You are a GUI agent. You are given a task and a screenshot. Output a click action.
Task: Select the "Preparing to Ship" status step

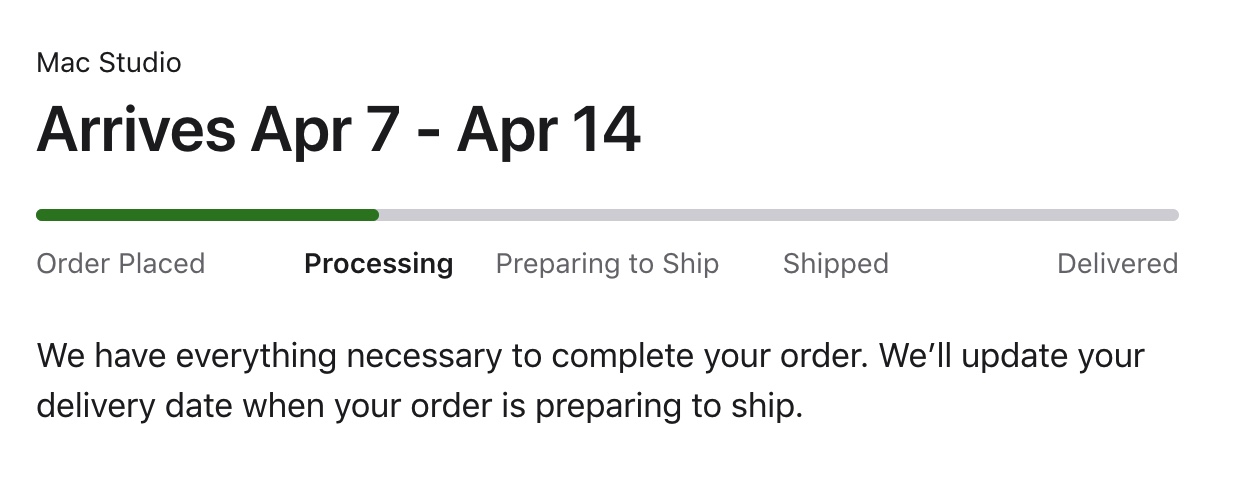[607, 264]
